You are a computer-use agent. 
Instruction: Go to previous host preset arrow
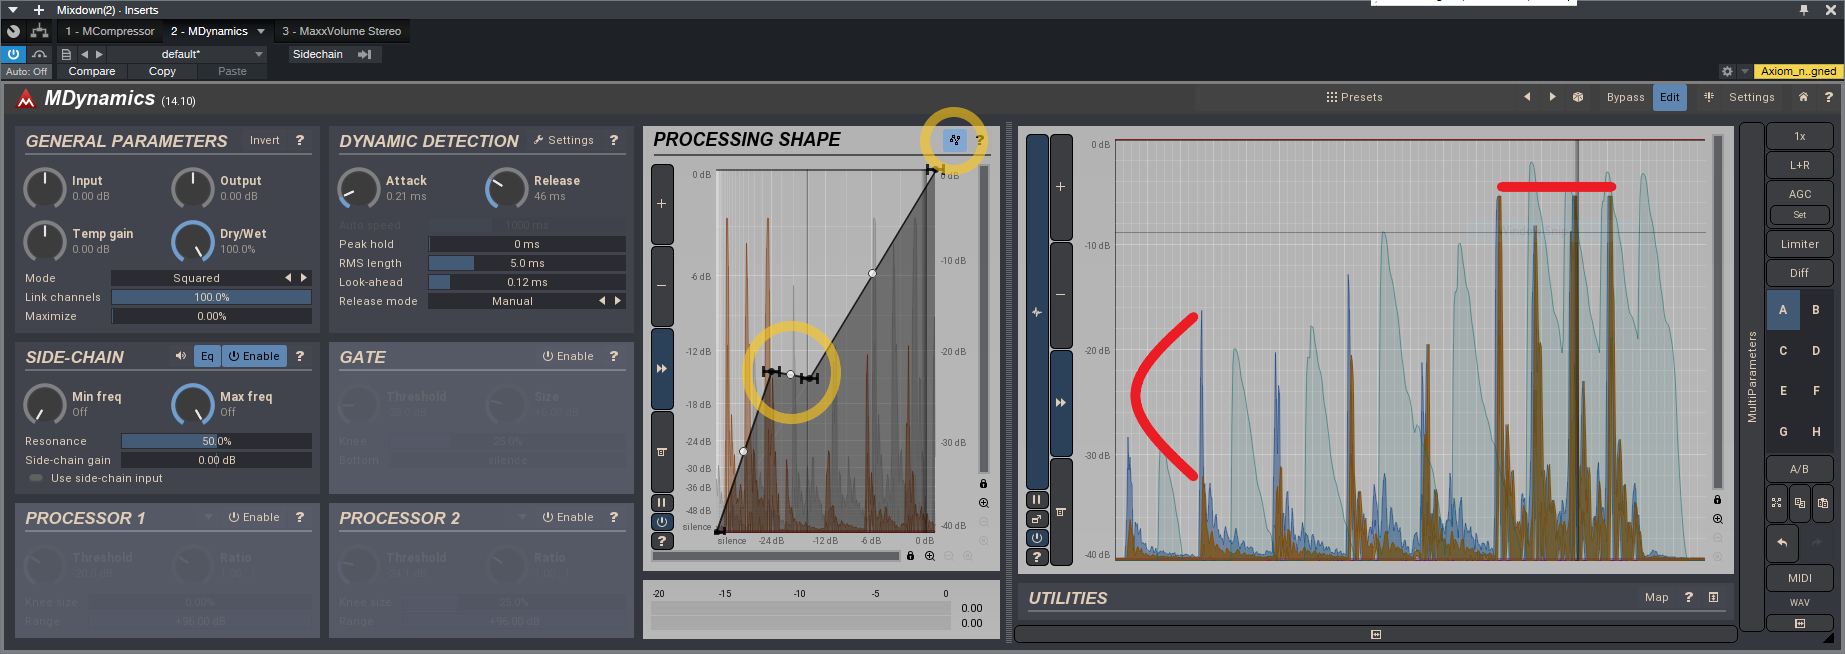pos(85,54)
